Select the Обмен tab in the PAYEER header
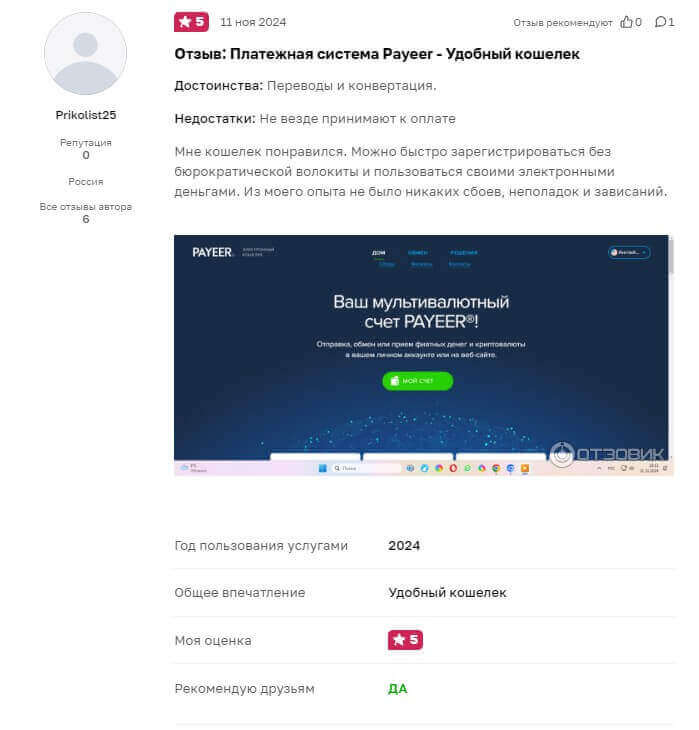The width and height of the screenshot is (699, 730). tap(418, 253)
